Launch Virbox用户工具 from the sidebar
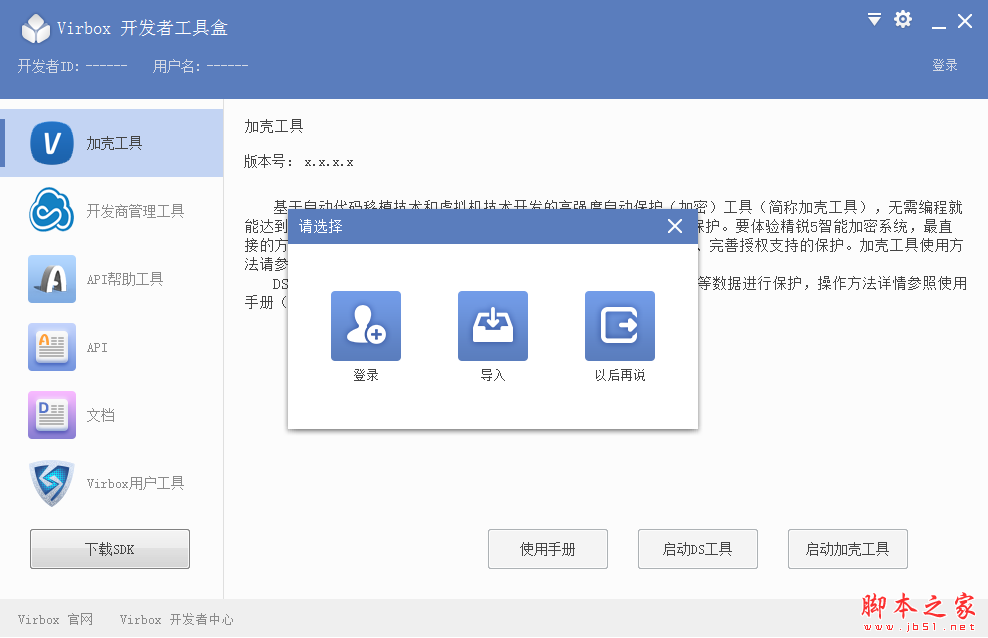988x638 pixels. pos(110,483)
